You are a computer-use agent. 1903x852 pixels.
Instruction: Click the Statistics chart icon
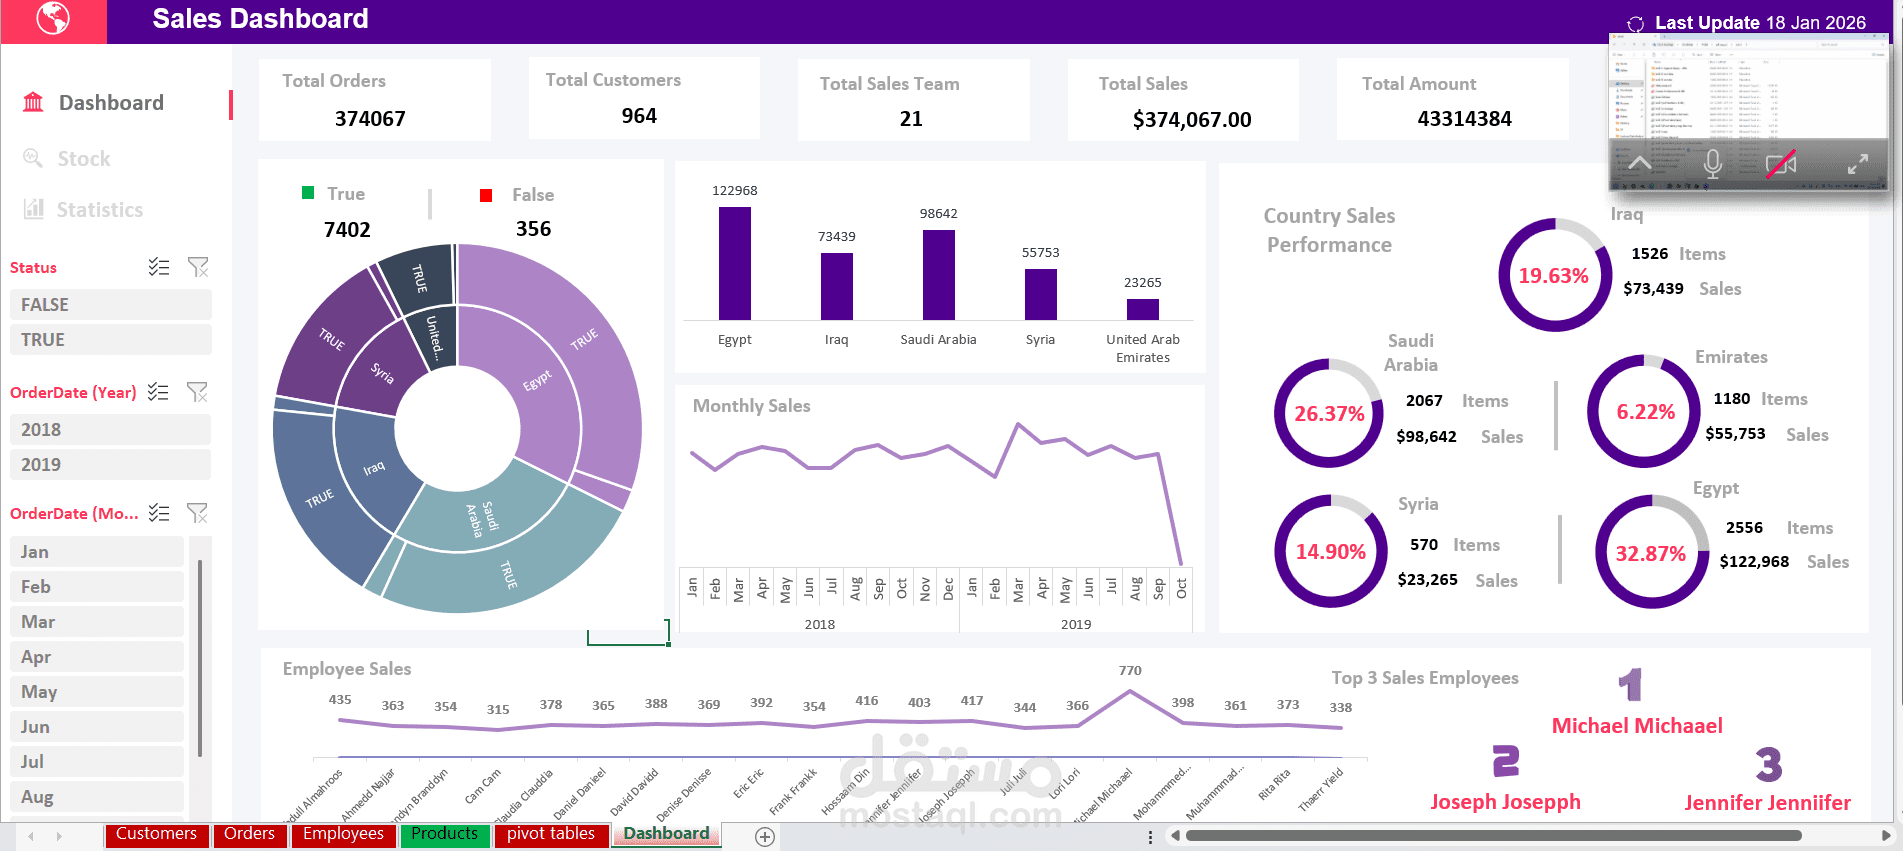[34, 208]
